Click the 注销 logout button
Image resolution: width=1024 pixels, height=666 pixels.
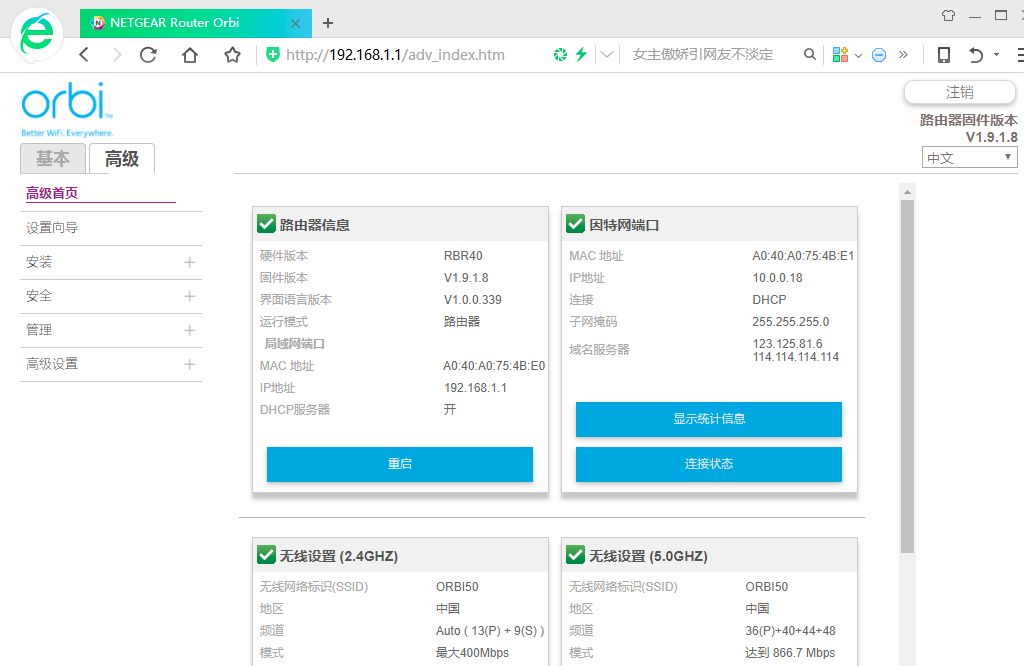(959, 92)
